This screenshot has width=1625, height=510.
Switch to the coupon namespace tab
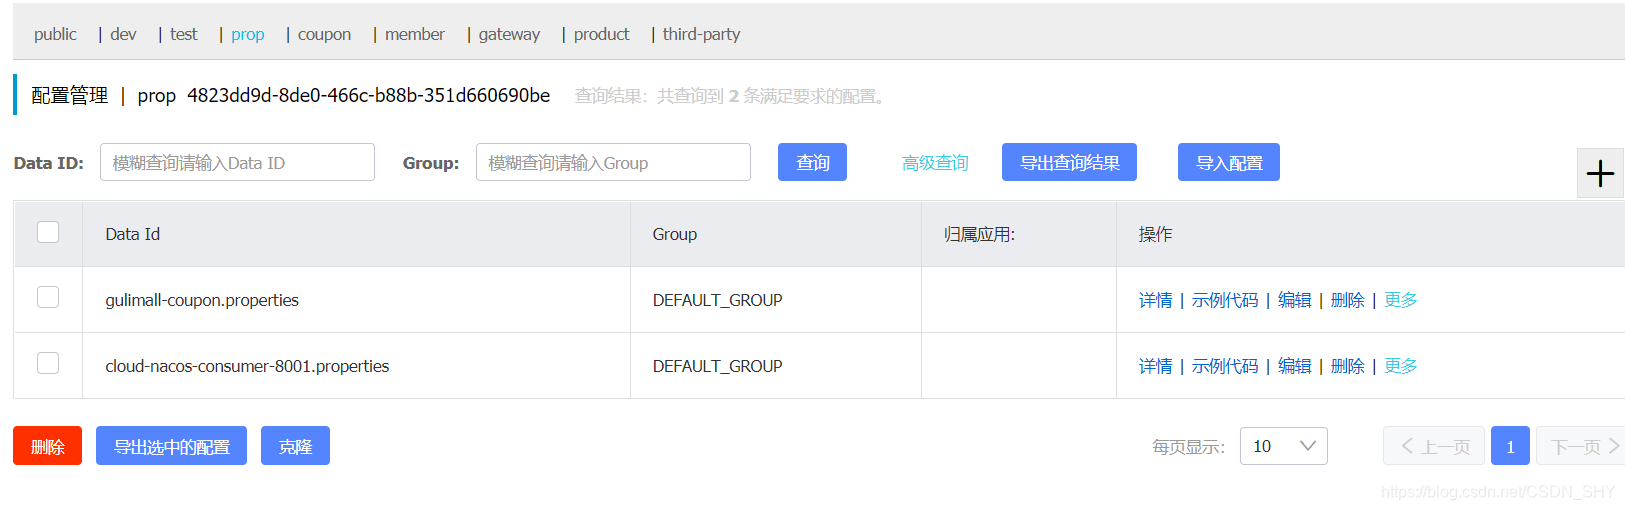(x=324, y=34)
